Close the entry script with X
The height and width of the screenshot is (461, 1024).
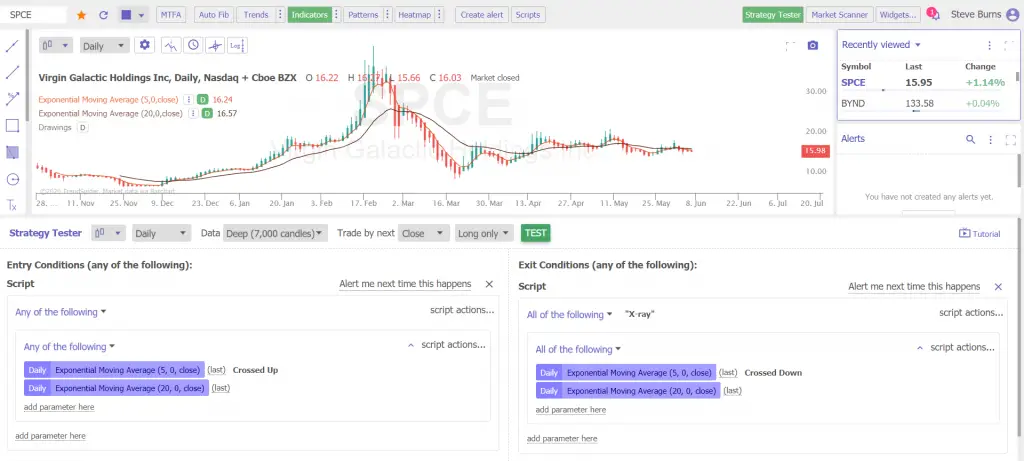point(489,284)
